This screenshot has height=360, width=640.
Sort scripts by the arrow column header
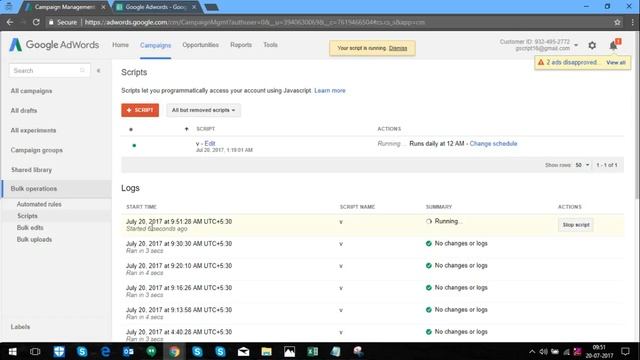(x=187, y=129)
